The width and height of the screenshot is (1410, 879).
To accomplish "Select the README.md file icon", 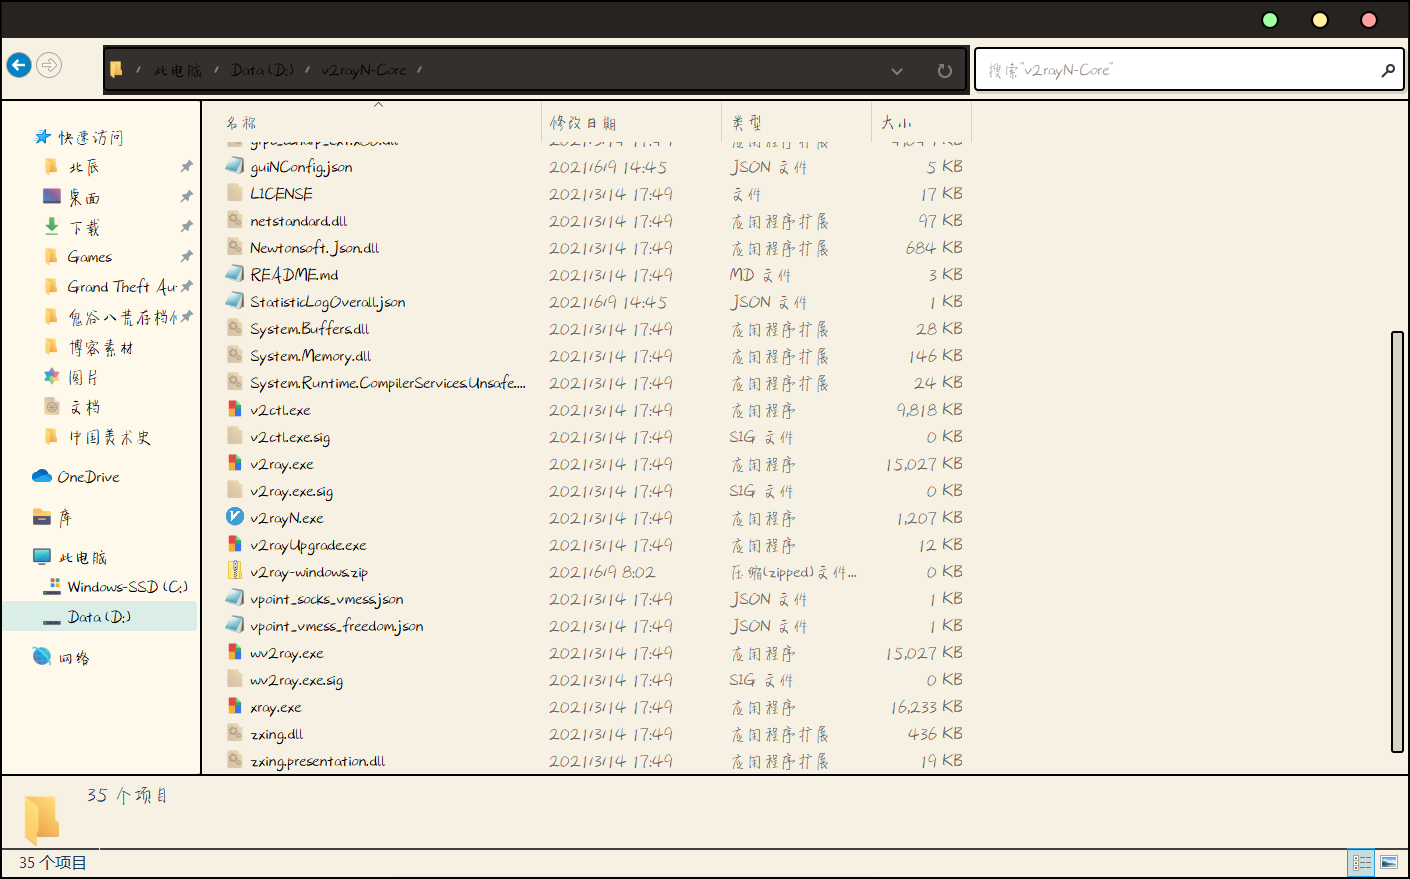I will click(x=235, y=274).
